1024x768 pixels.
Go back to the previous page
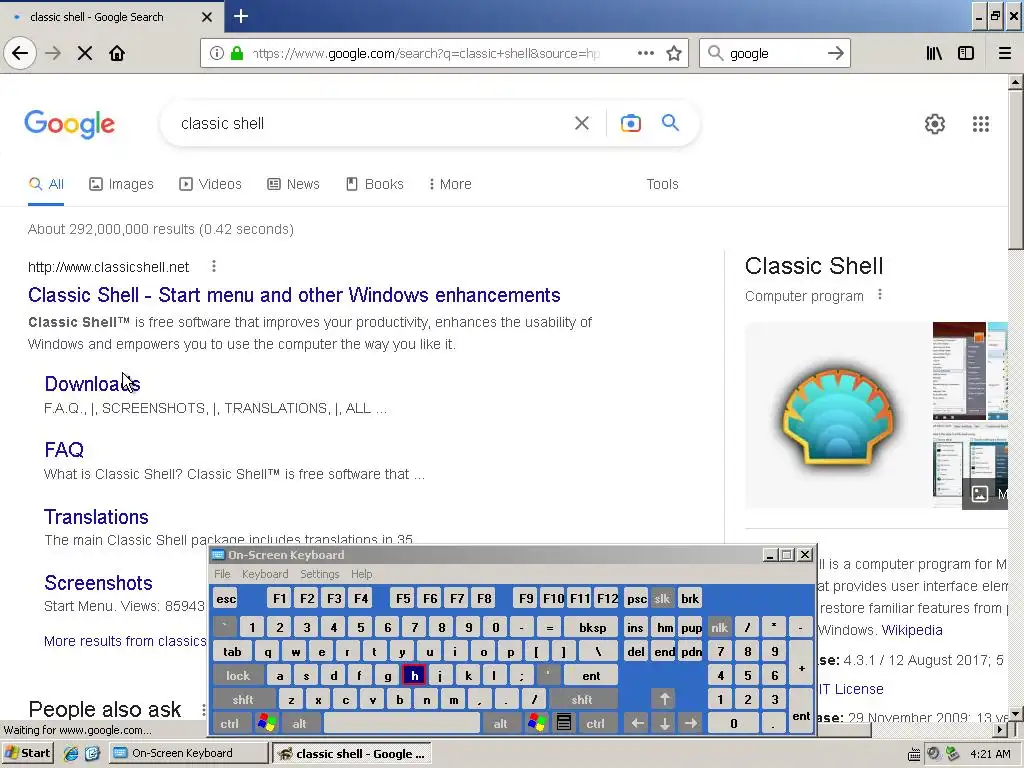pos(20,53)
